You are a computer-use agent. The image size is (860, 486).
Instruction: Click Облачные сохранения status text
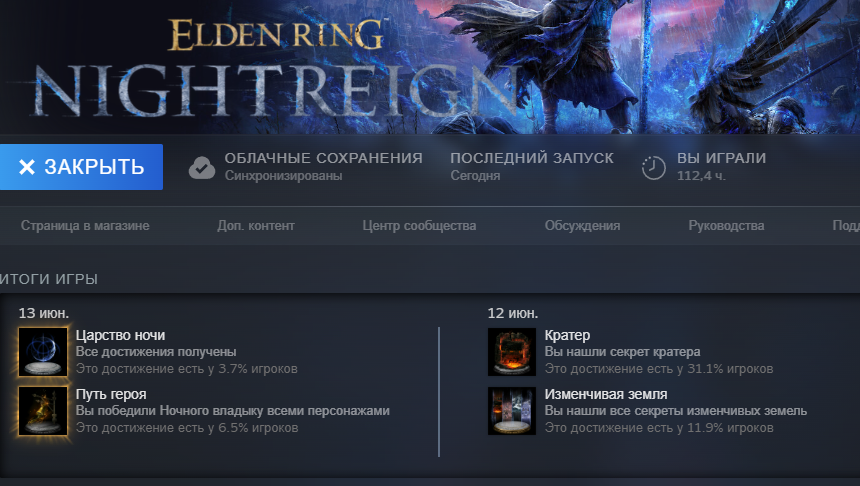click(x=324, y=167)
